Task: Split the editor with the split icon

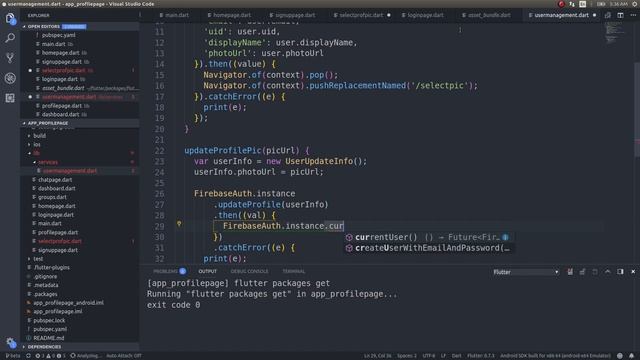Action: click(x=620, y=15)
